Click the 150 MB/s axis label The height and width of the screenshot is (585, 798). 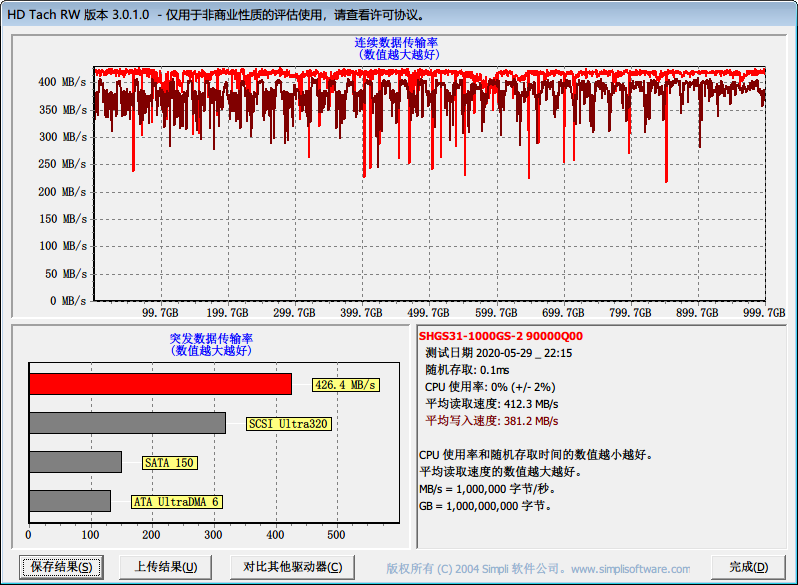pyautogui.click(x=62, y=218)
